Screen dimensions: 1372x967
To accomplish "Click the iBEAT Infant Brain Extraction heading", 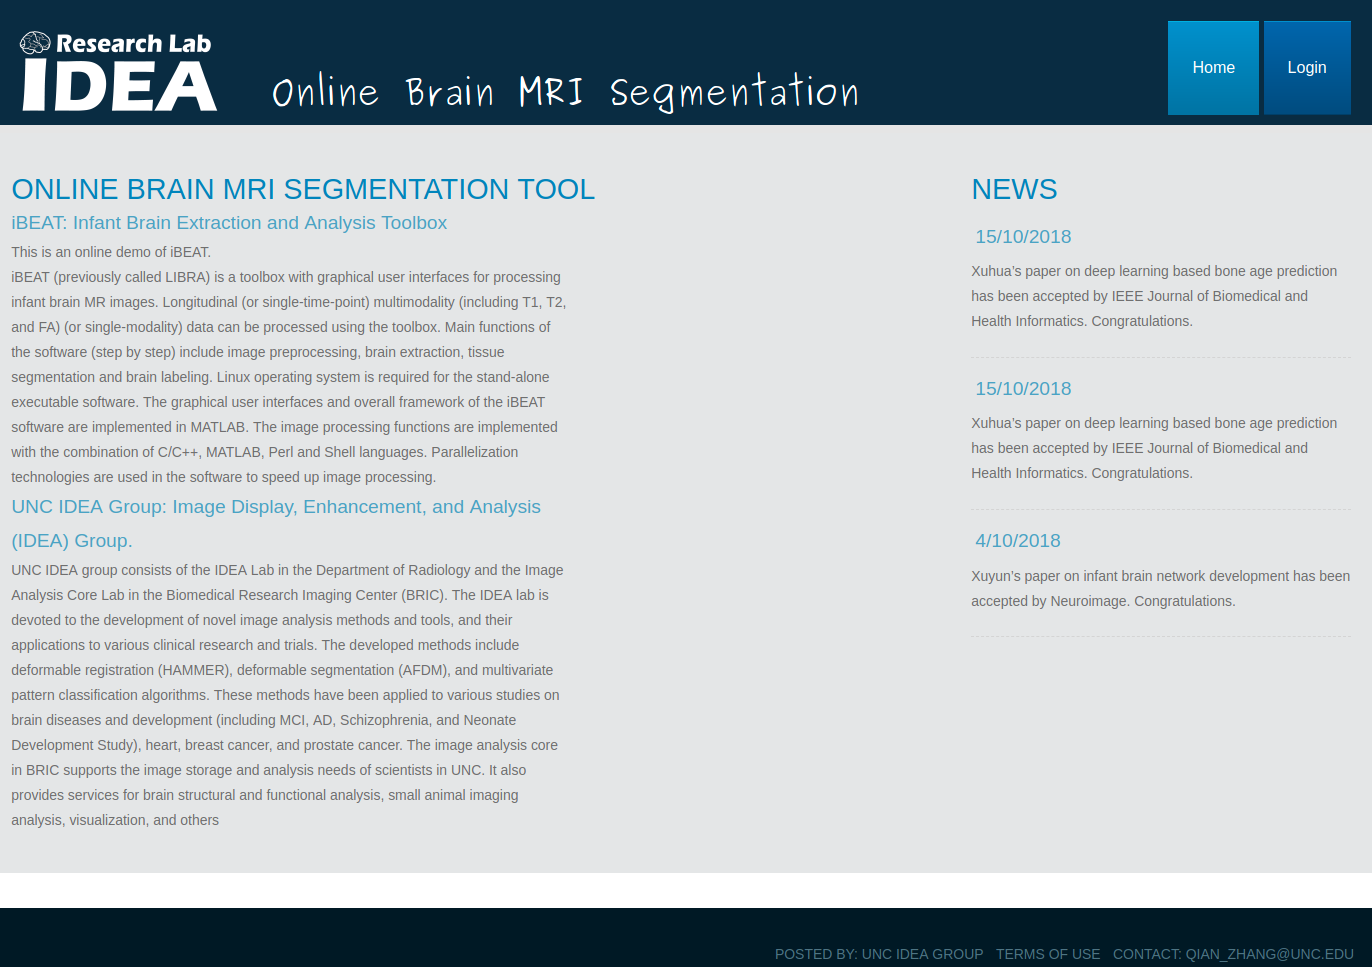I will click(x=229, y=223).
